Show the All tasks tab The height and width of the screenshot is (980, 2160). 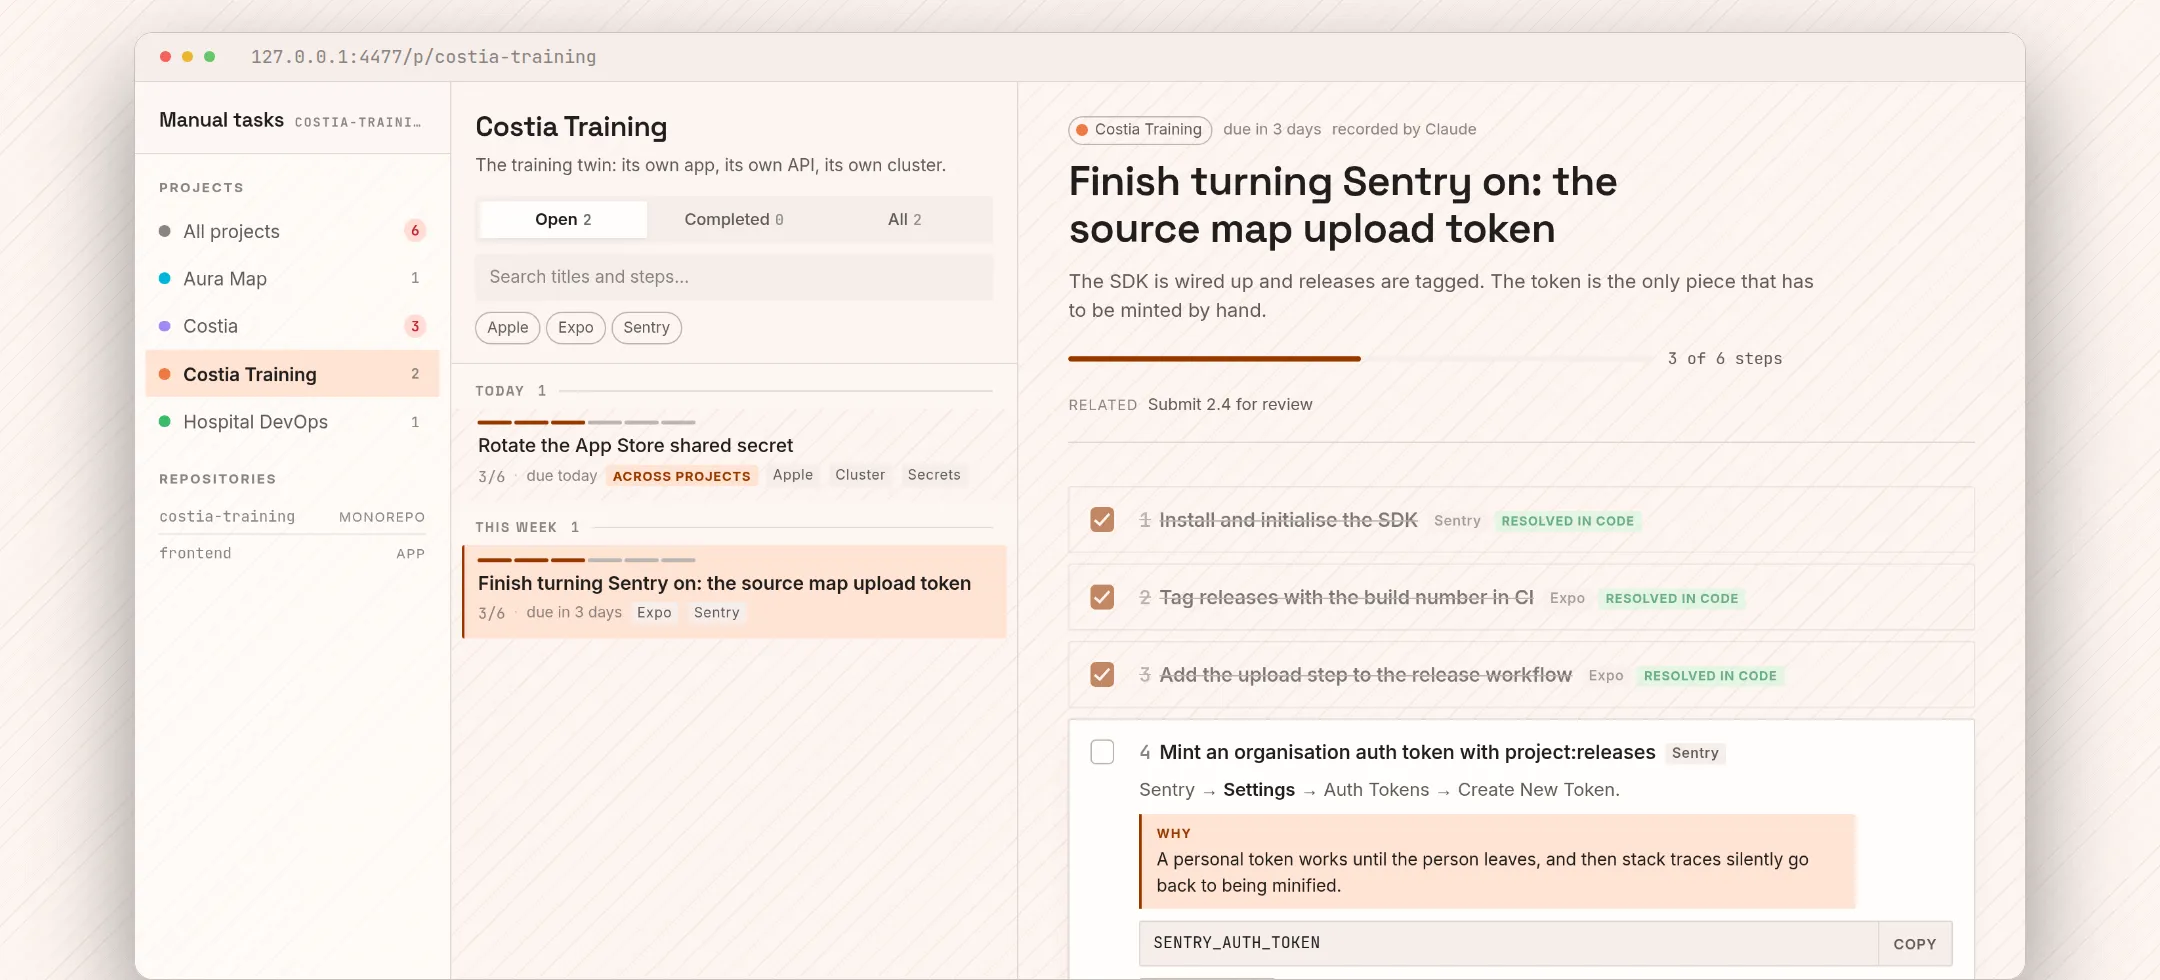905,219
